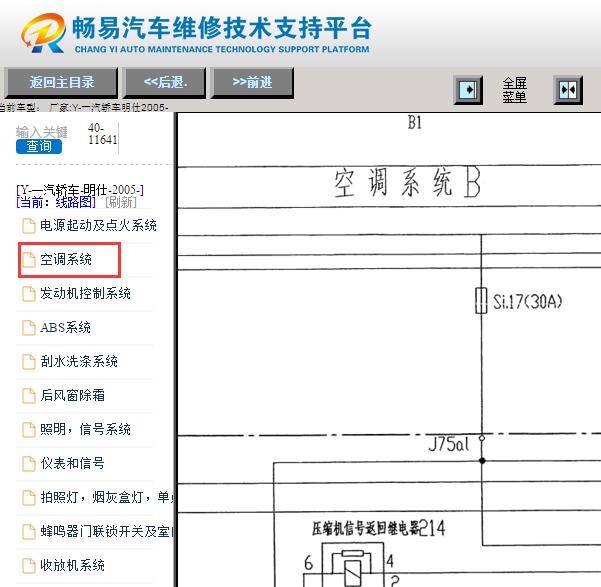Click the 刷新 refresh link
This screenshot has height=587, width=601.
[x=121, y=202]
